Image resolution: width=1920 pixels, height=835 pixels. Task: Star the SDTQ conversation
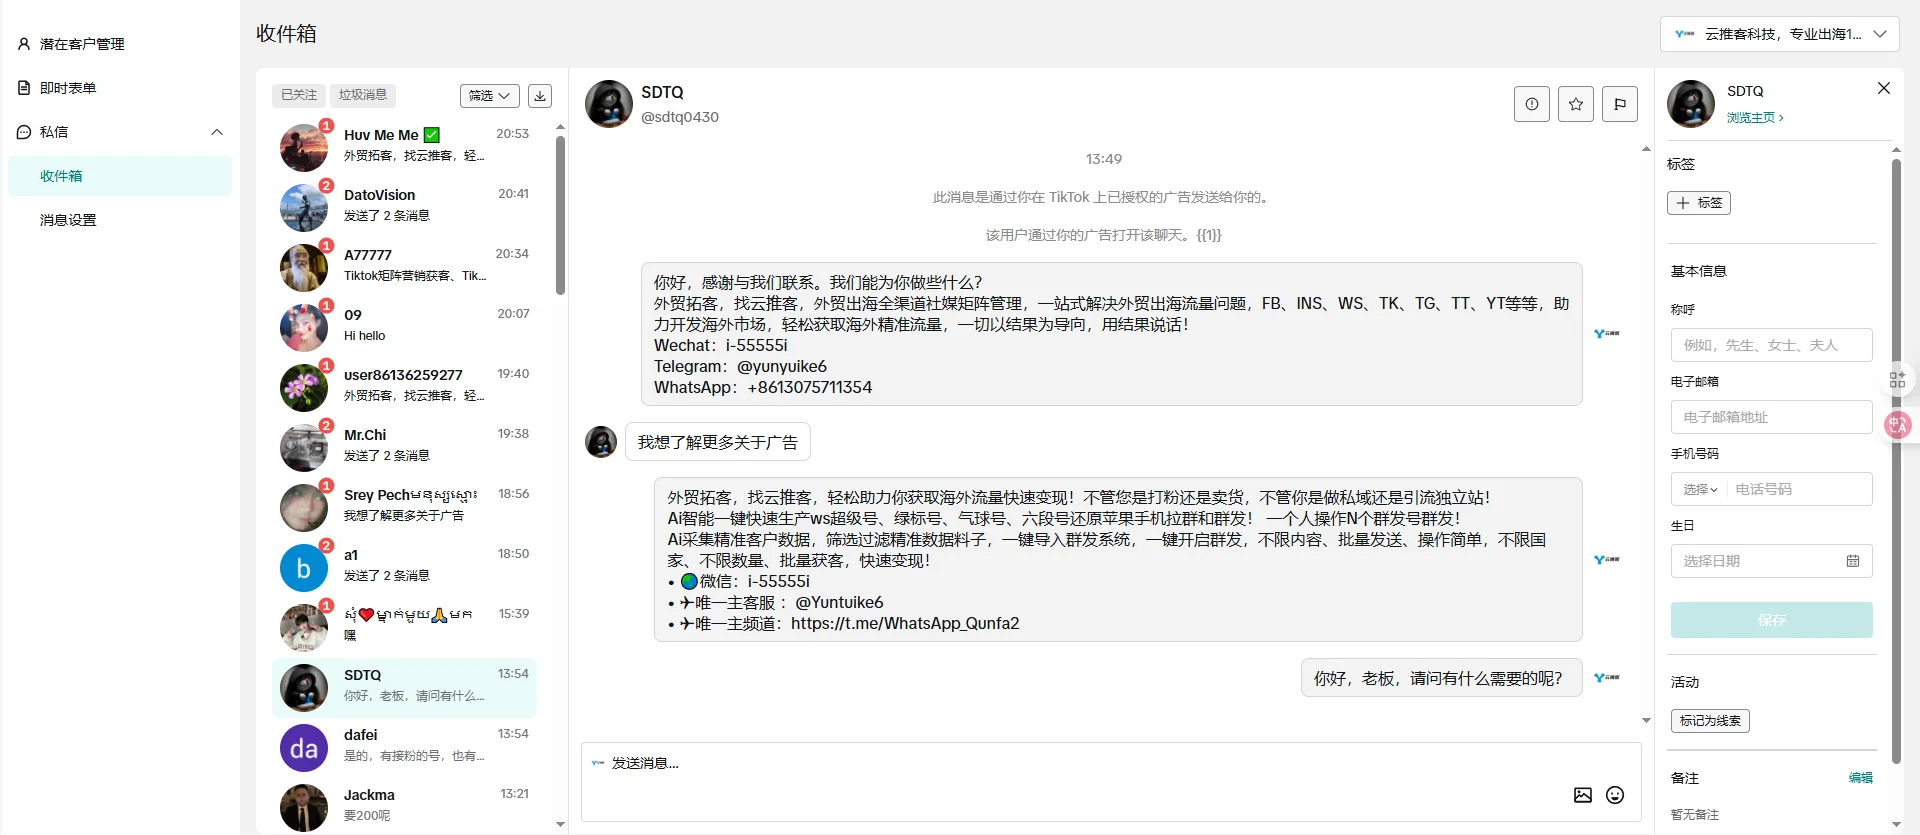click(x=1576, y=104)
